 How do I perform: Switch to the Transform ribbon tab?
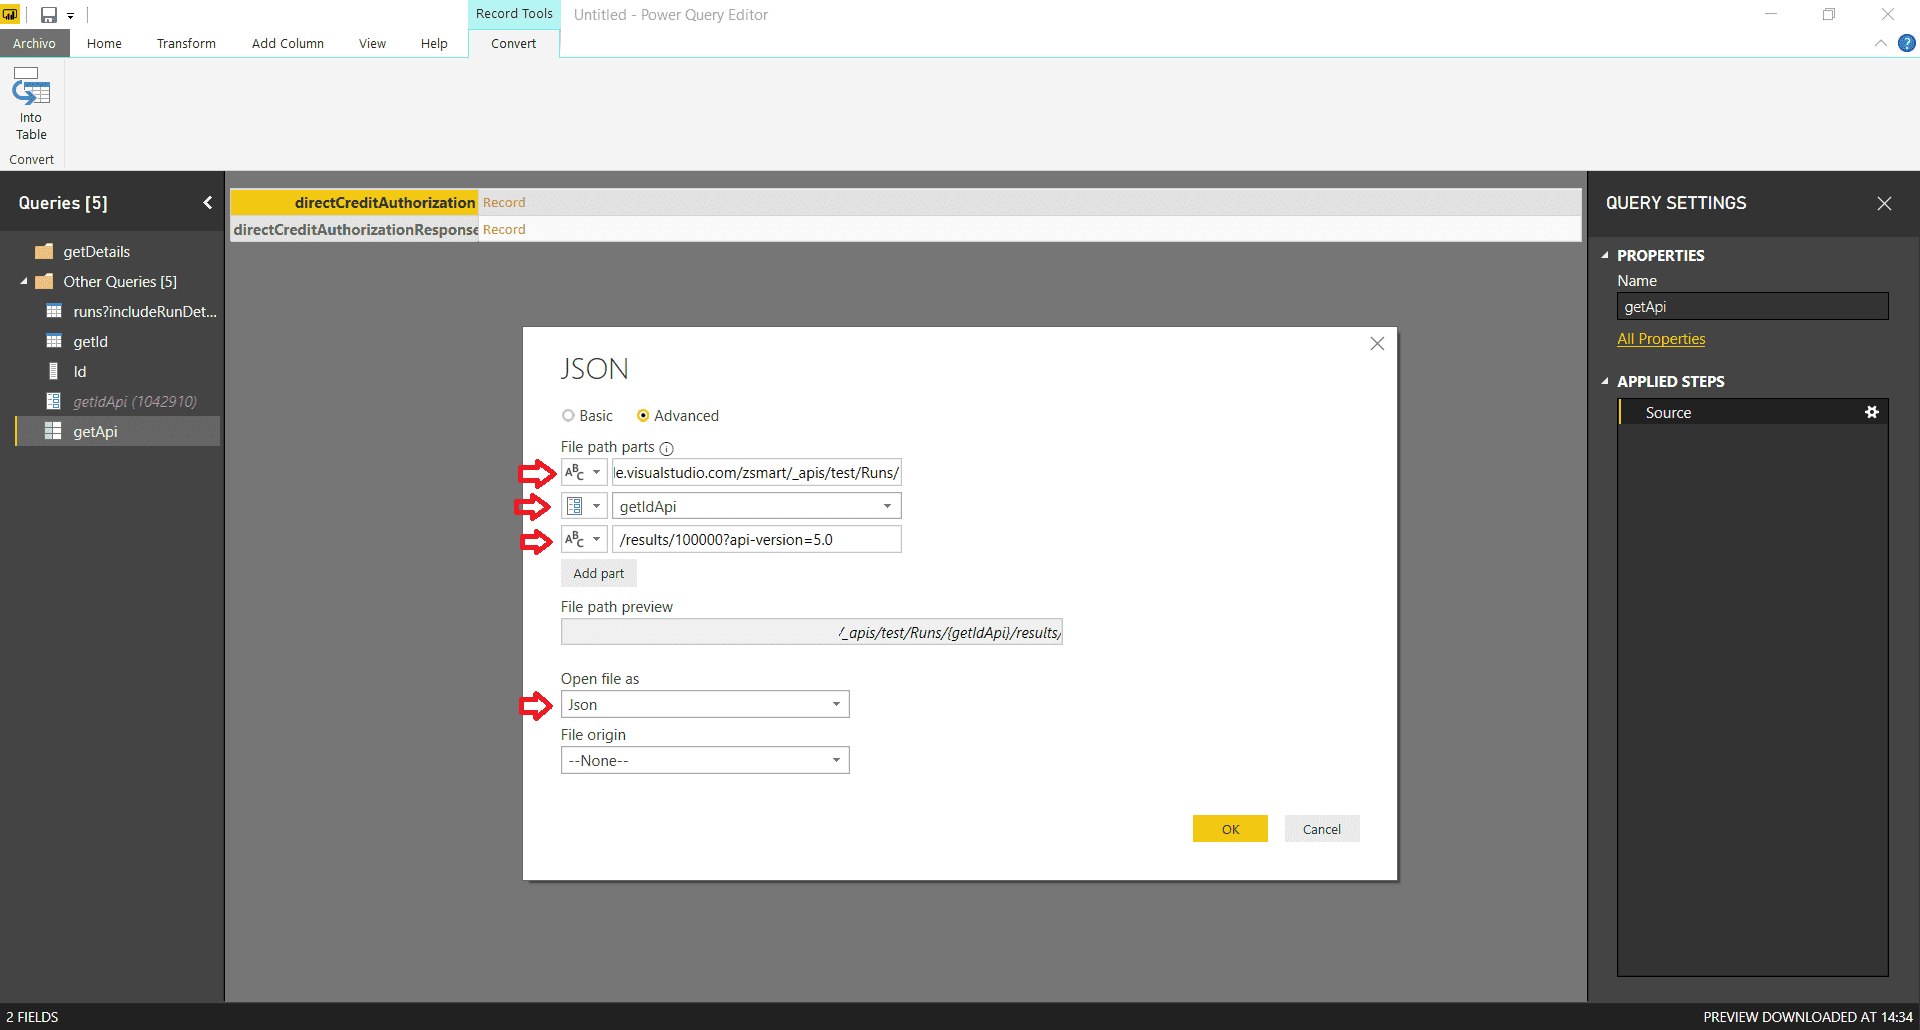186,43
